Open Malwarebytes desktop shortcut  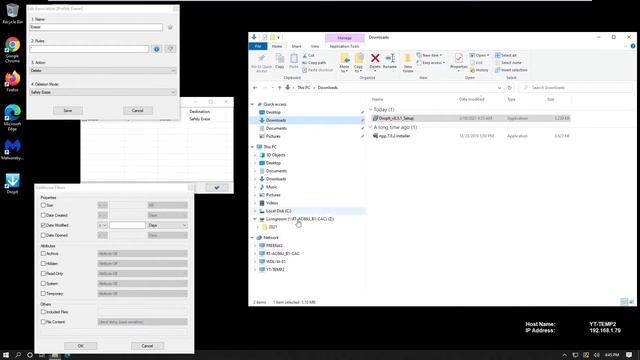[x=12, y=149]
